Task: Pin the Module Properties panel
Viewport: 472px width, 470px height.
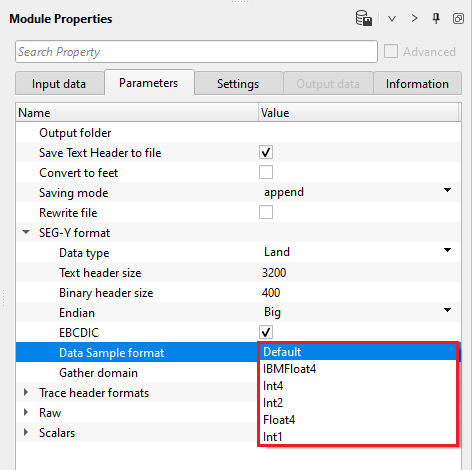Action: (436, 18)
